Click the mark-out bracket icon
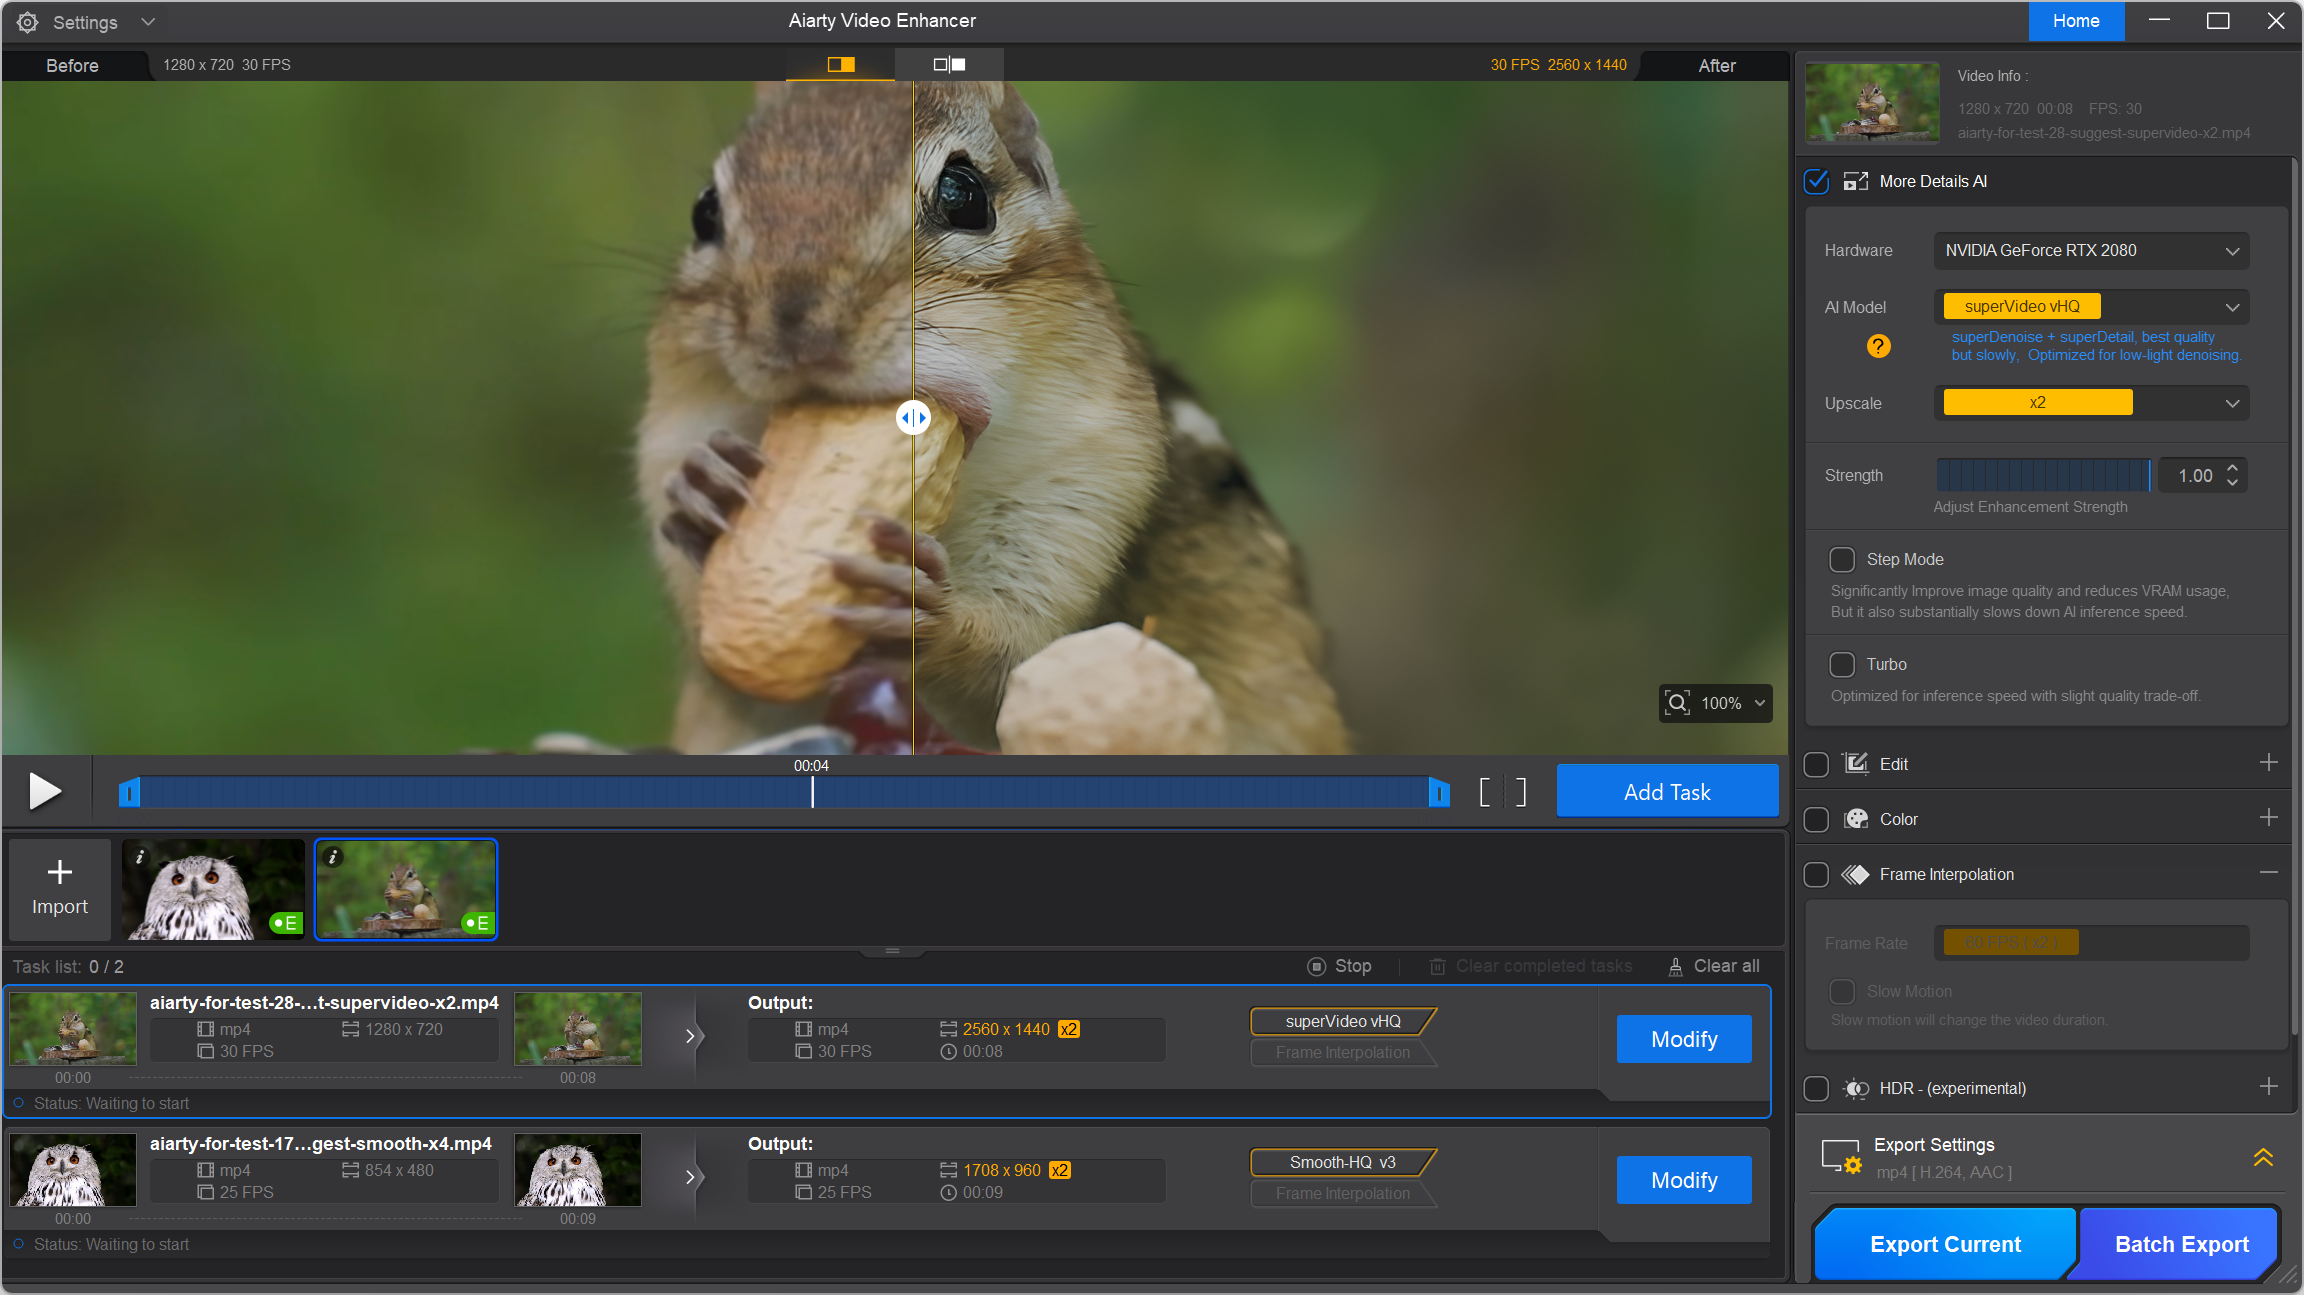Image resolution: width=2304 pixels, height=1295 pixels. (1520, 792)
